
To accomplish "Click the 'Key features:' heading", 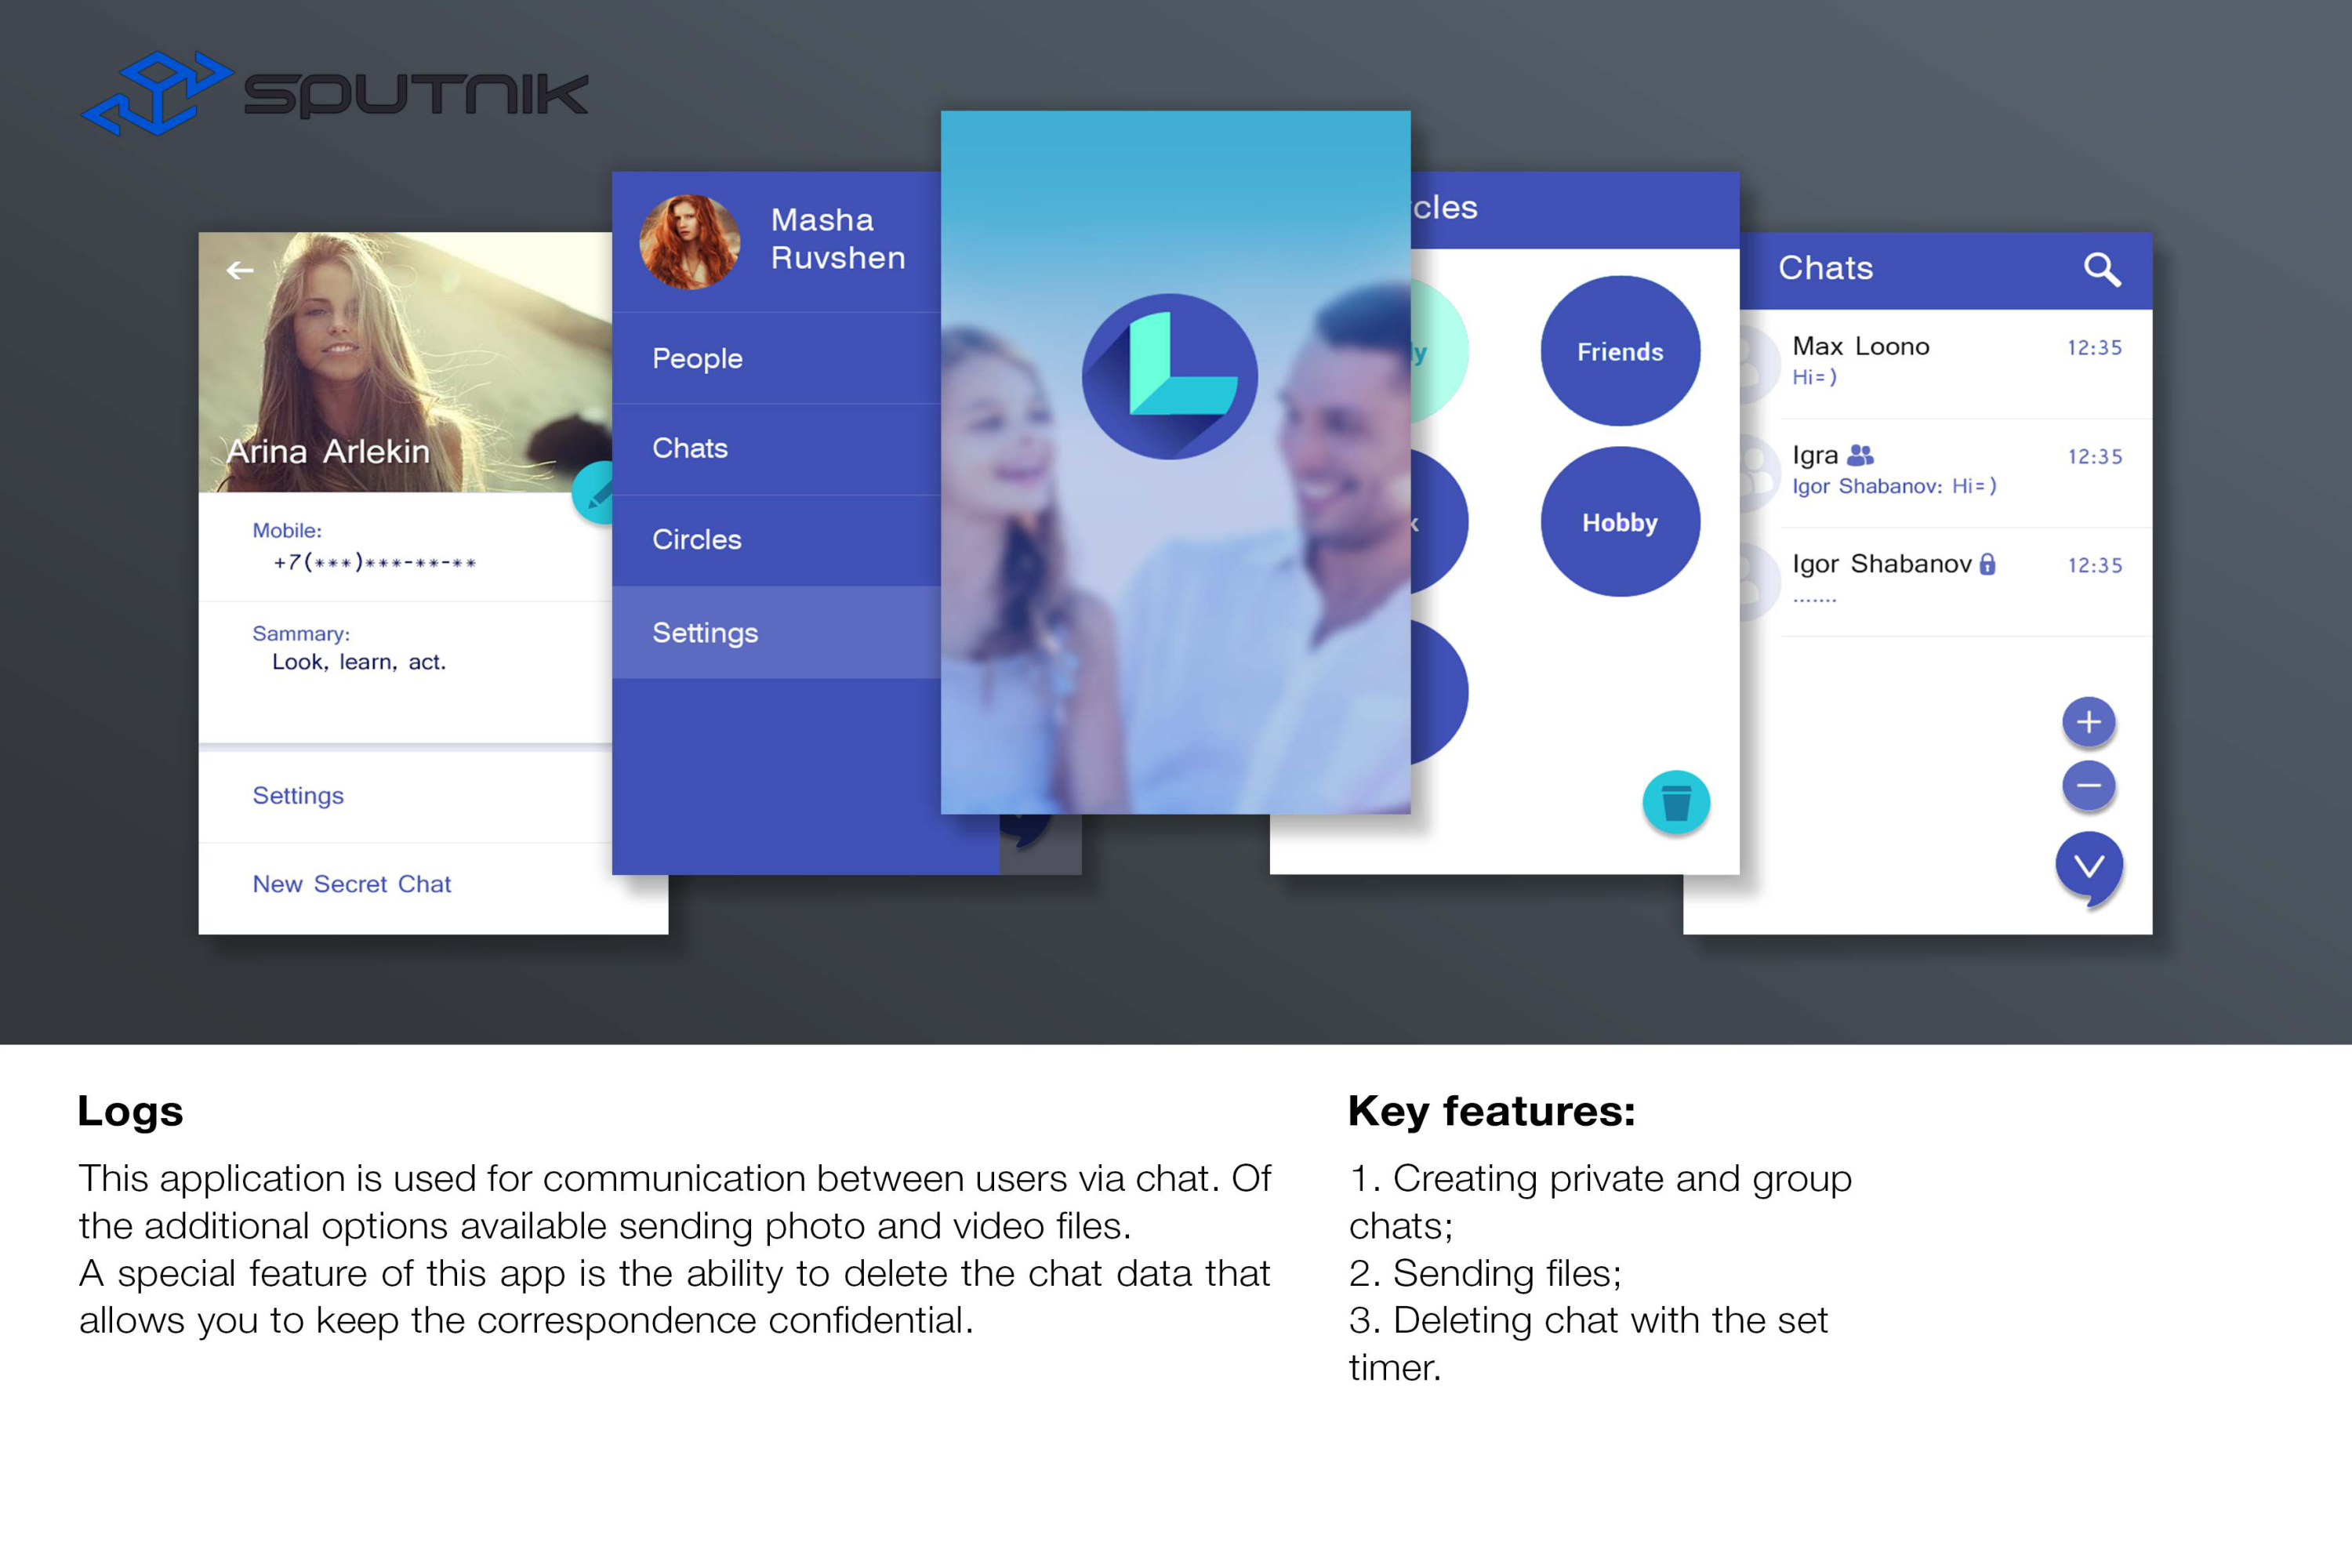I will pyautogui.click(x=1491, y=1112).
